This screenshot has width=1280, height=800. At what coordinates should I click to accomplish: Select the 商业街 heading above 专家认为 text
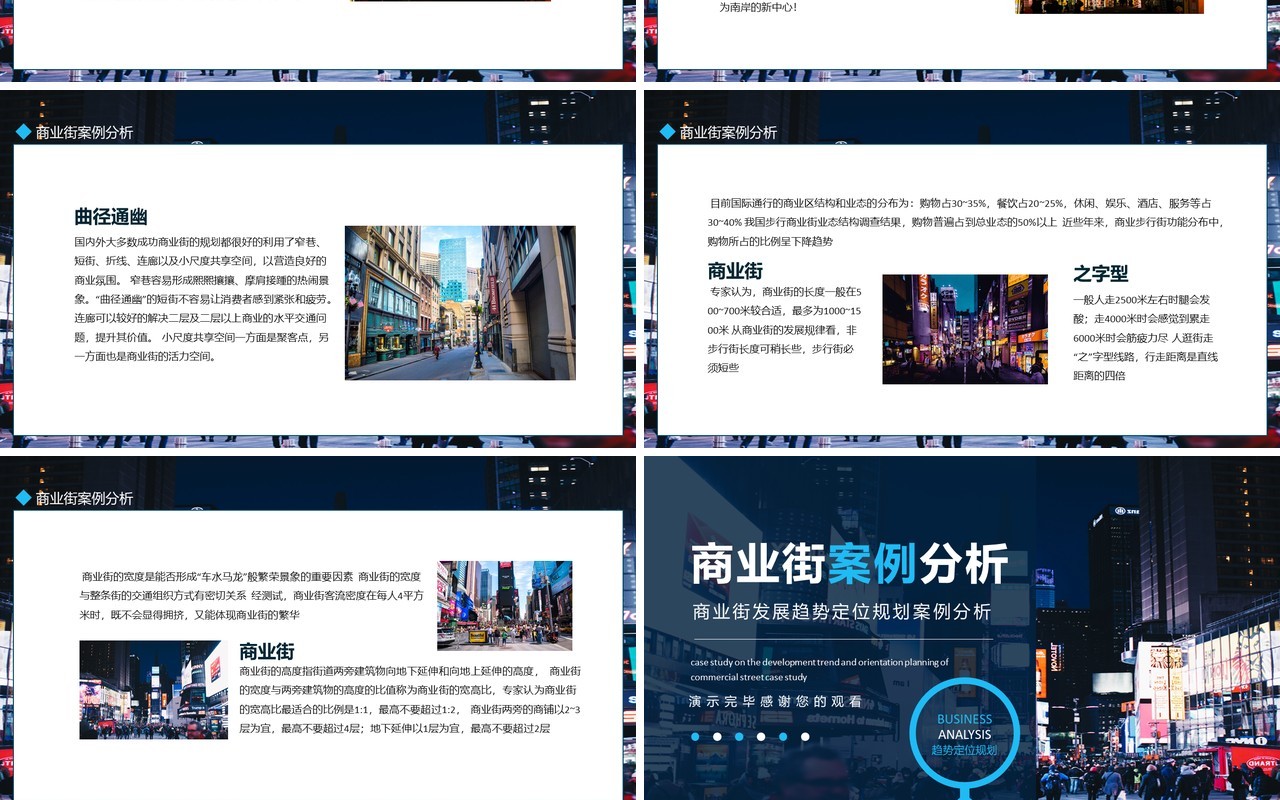click(735, 270)
